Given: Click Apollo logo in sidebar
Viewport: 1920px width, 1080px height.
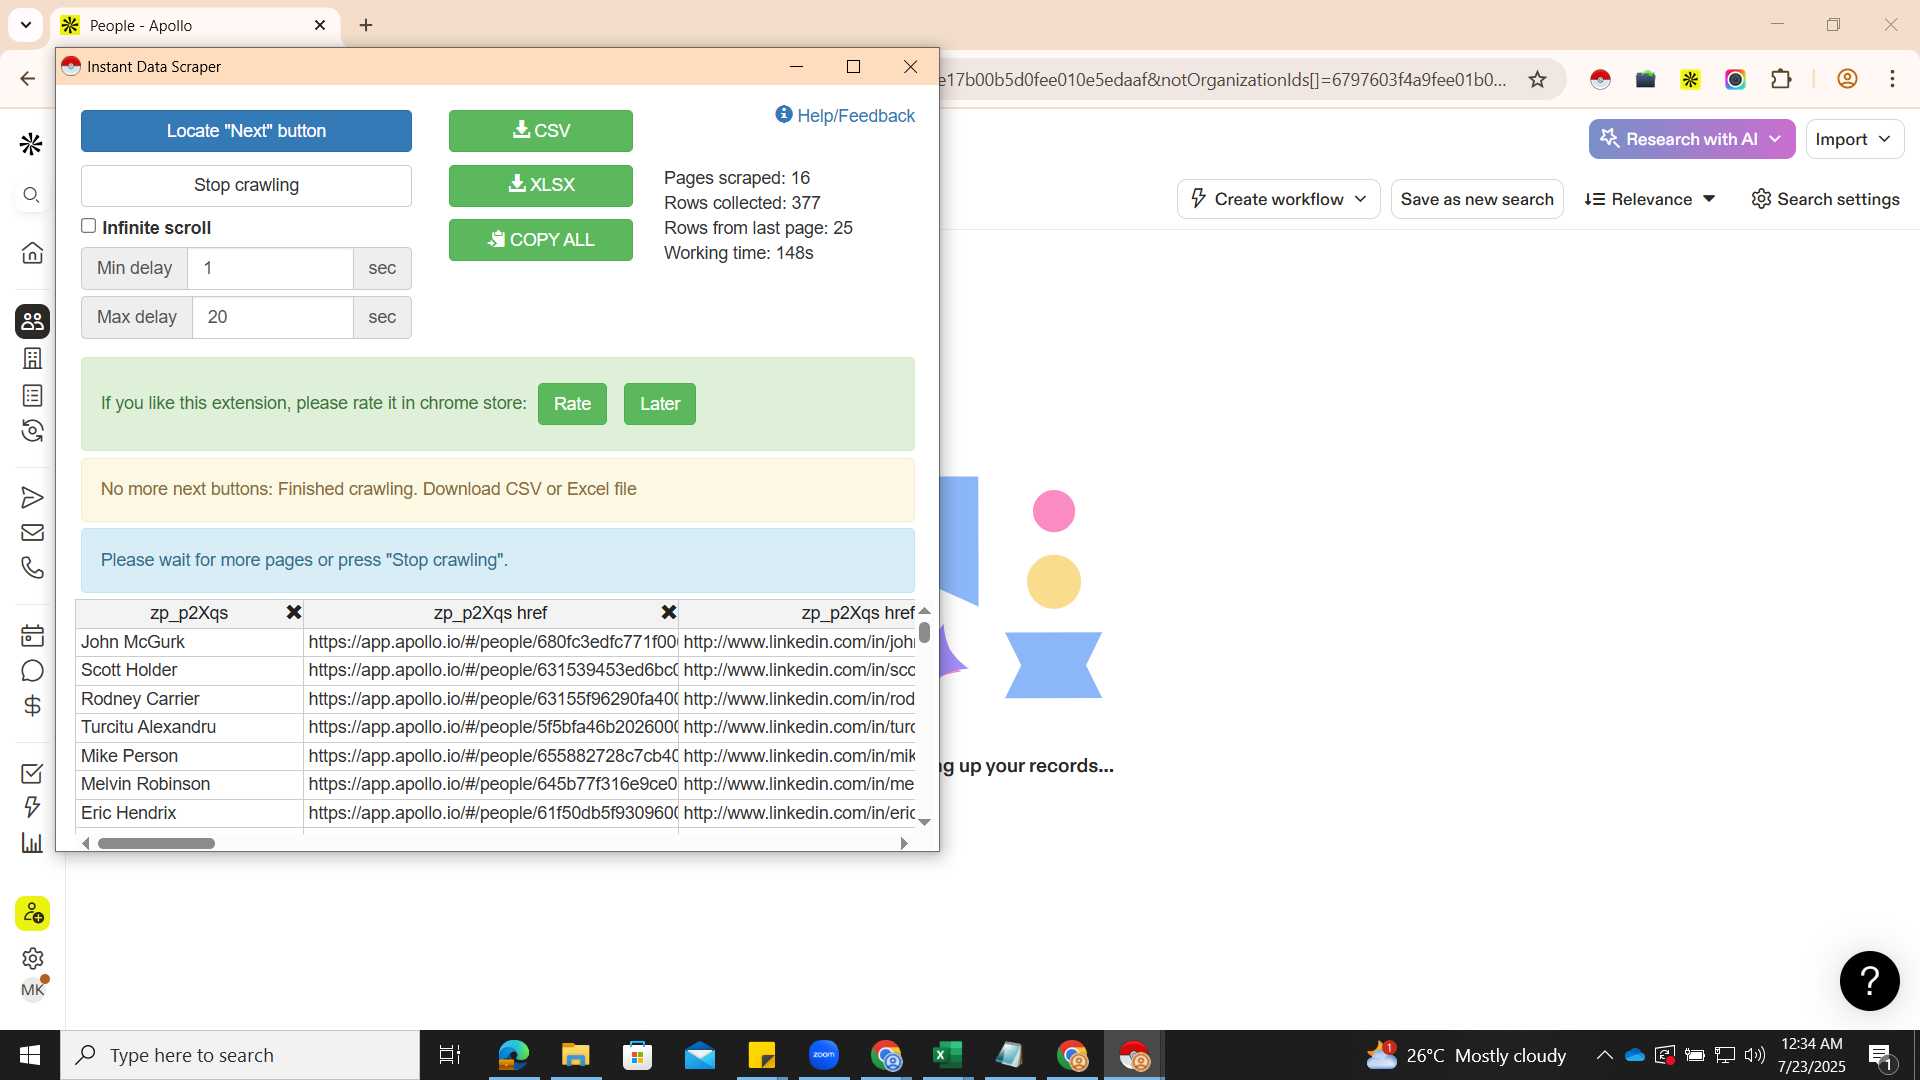Looking at the screenshot, I should click(x=32, y=144).
